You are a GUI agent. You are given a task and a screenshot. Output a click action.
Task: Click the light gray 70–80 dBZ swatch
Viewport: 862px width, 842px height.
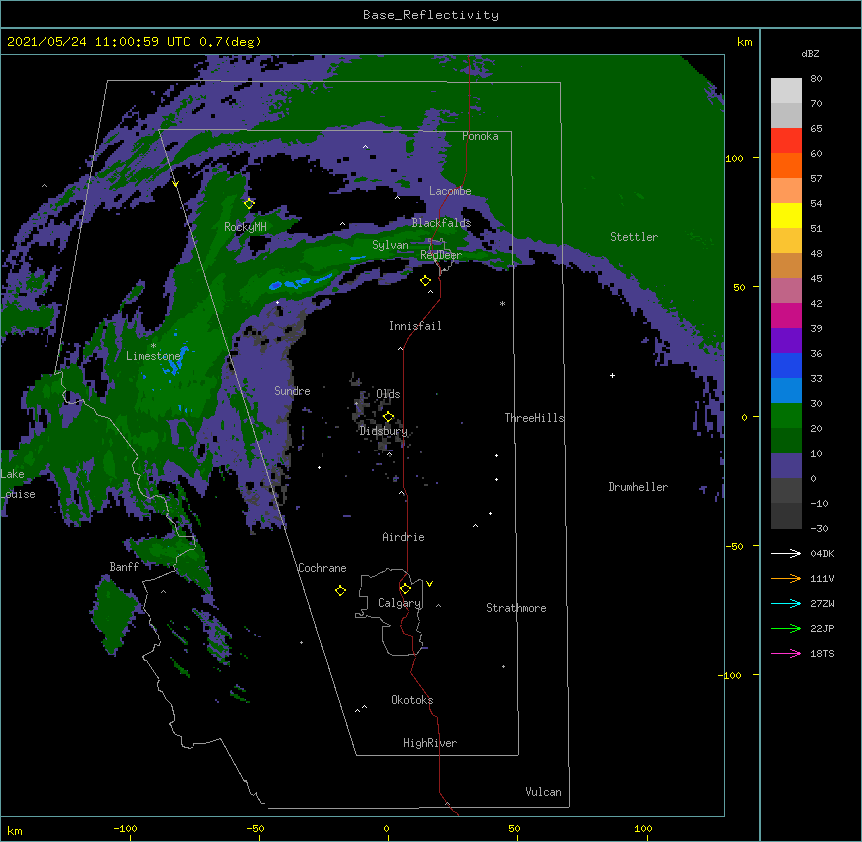click(786, 91)
